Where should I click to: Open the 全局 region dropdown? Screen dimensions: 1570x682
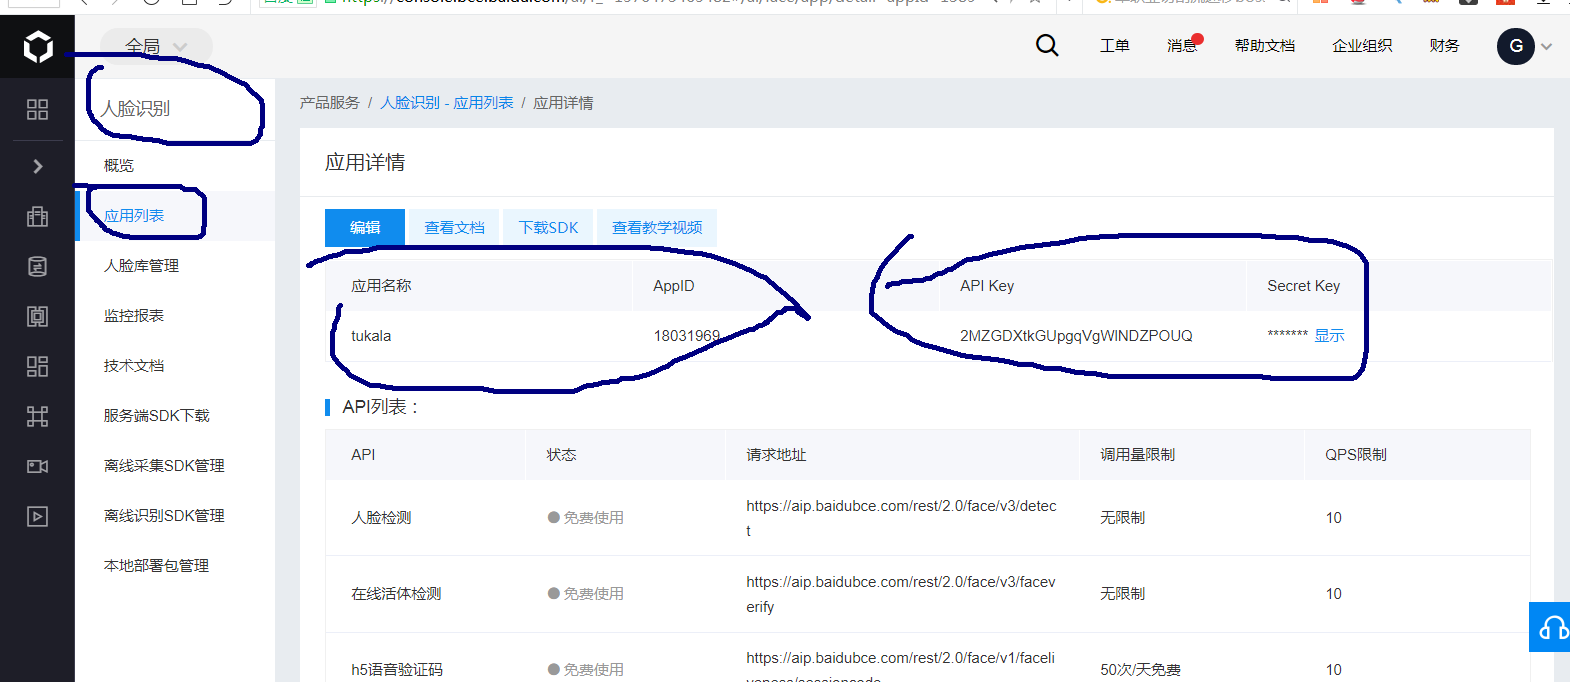click(156, 46)
